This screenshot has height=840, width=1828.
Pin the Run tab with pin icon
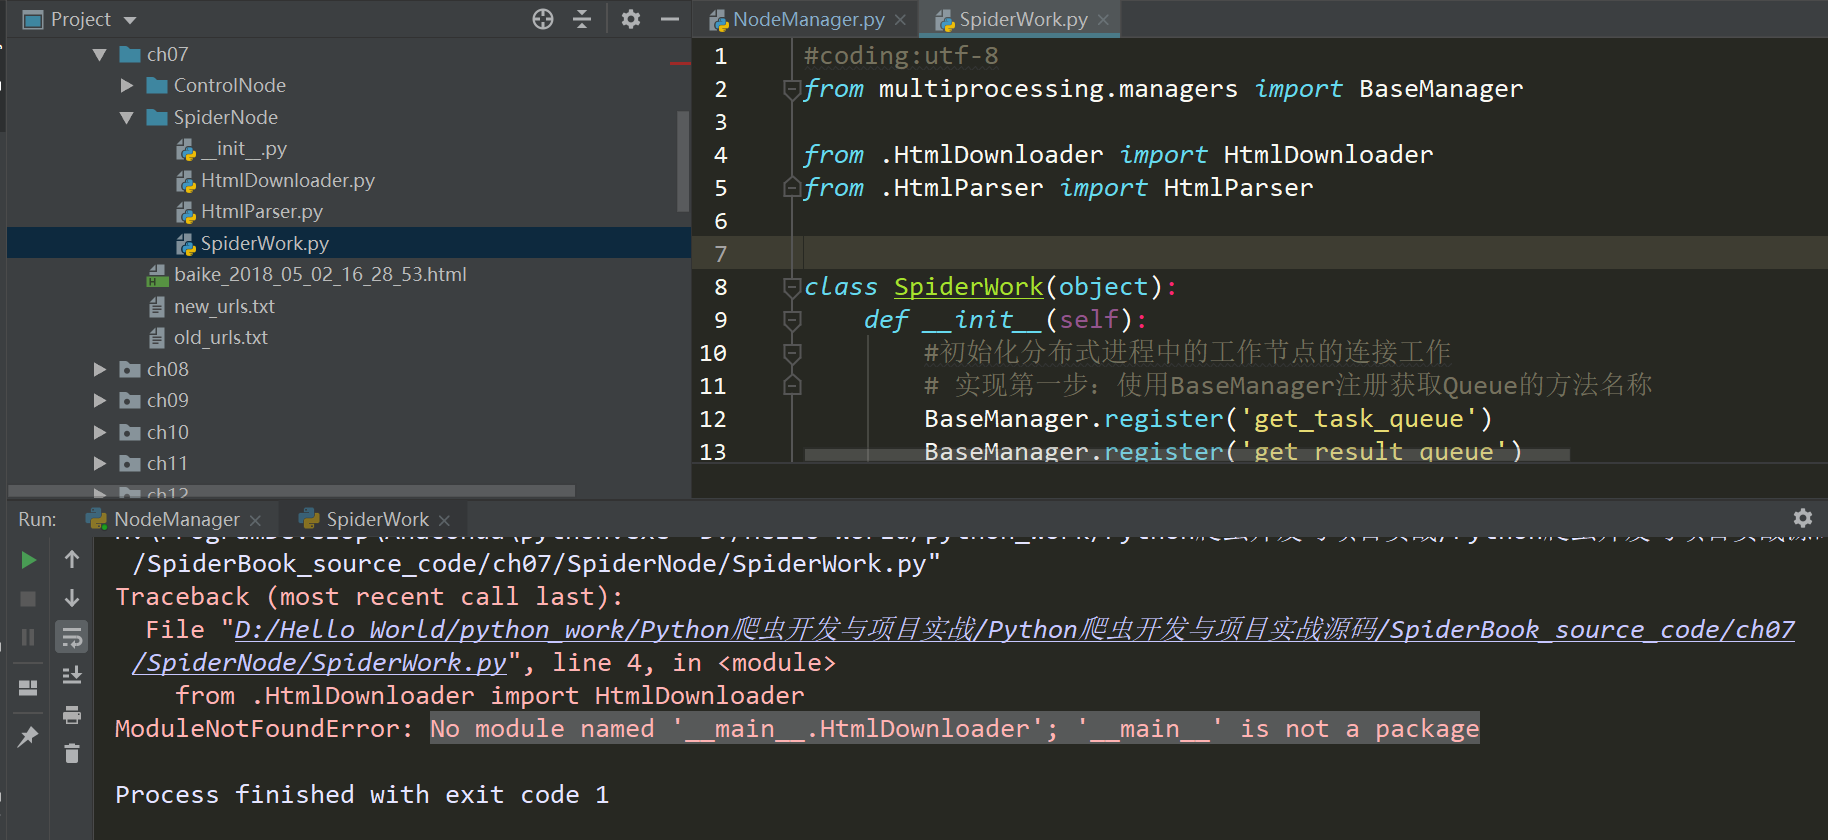(28, 737)
